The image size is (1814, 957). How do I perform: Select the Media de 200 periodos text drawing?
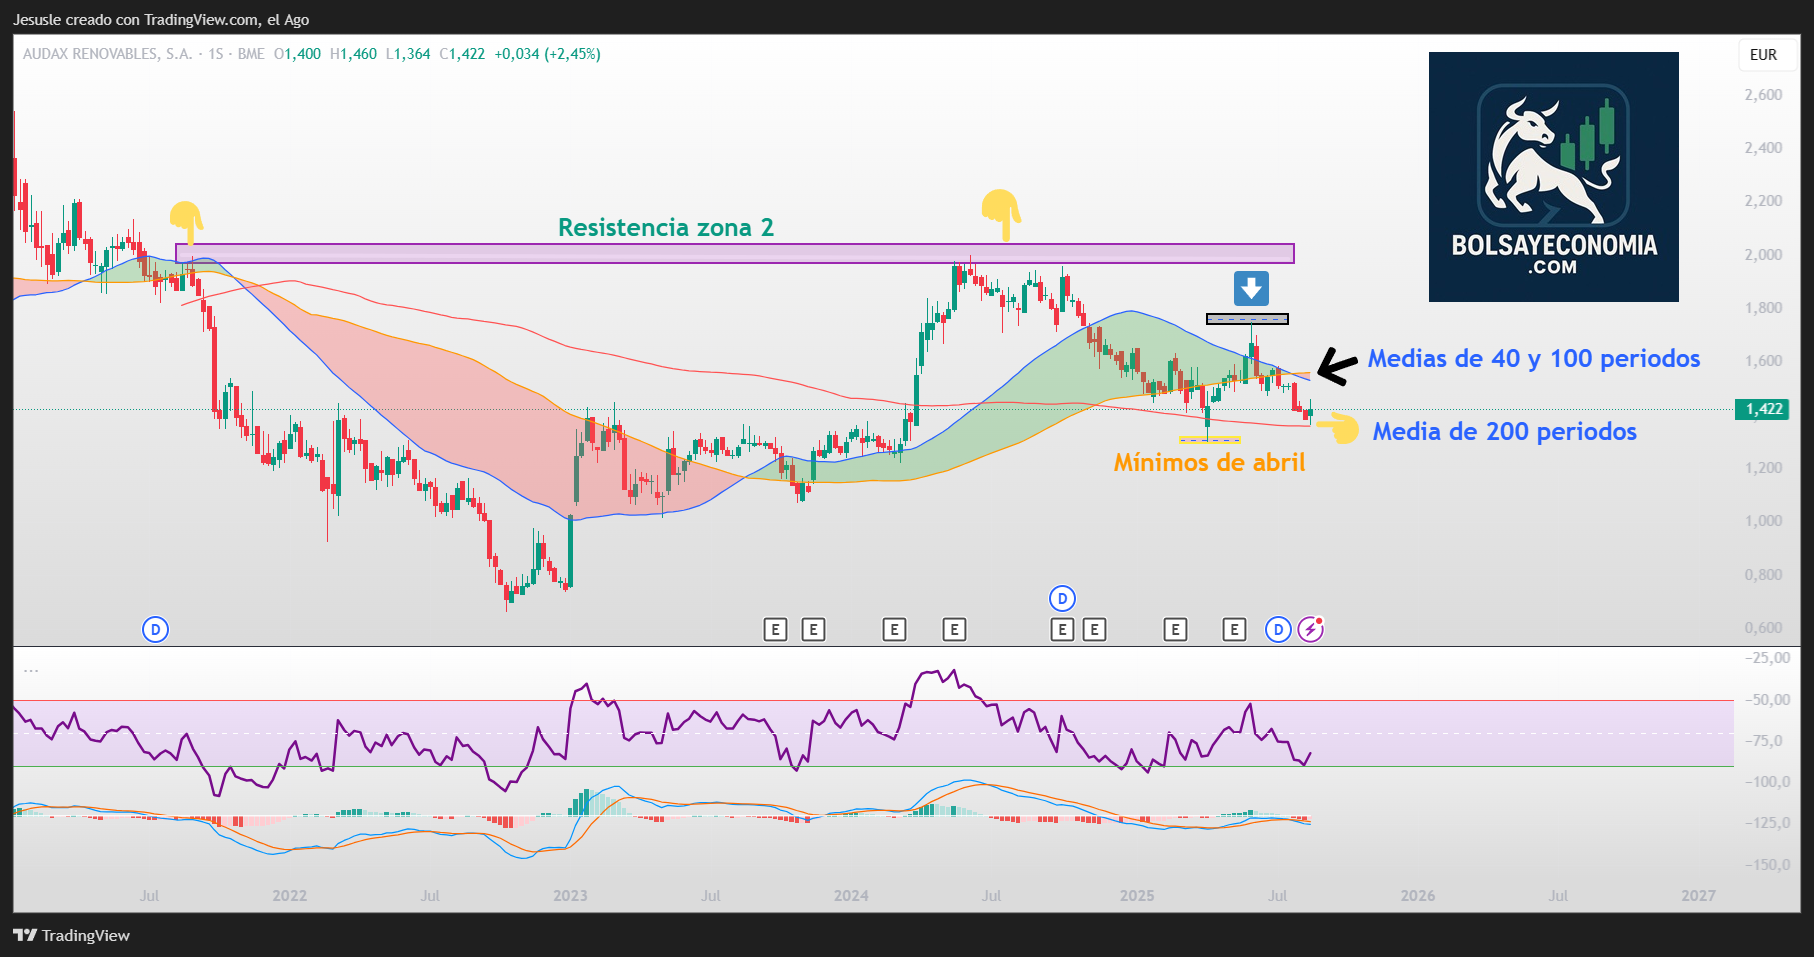pos(1504,432)
